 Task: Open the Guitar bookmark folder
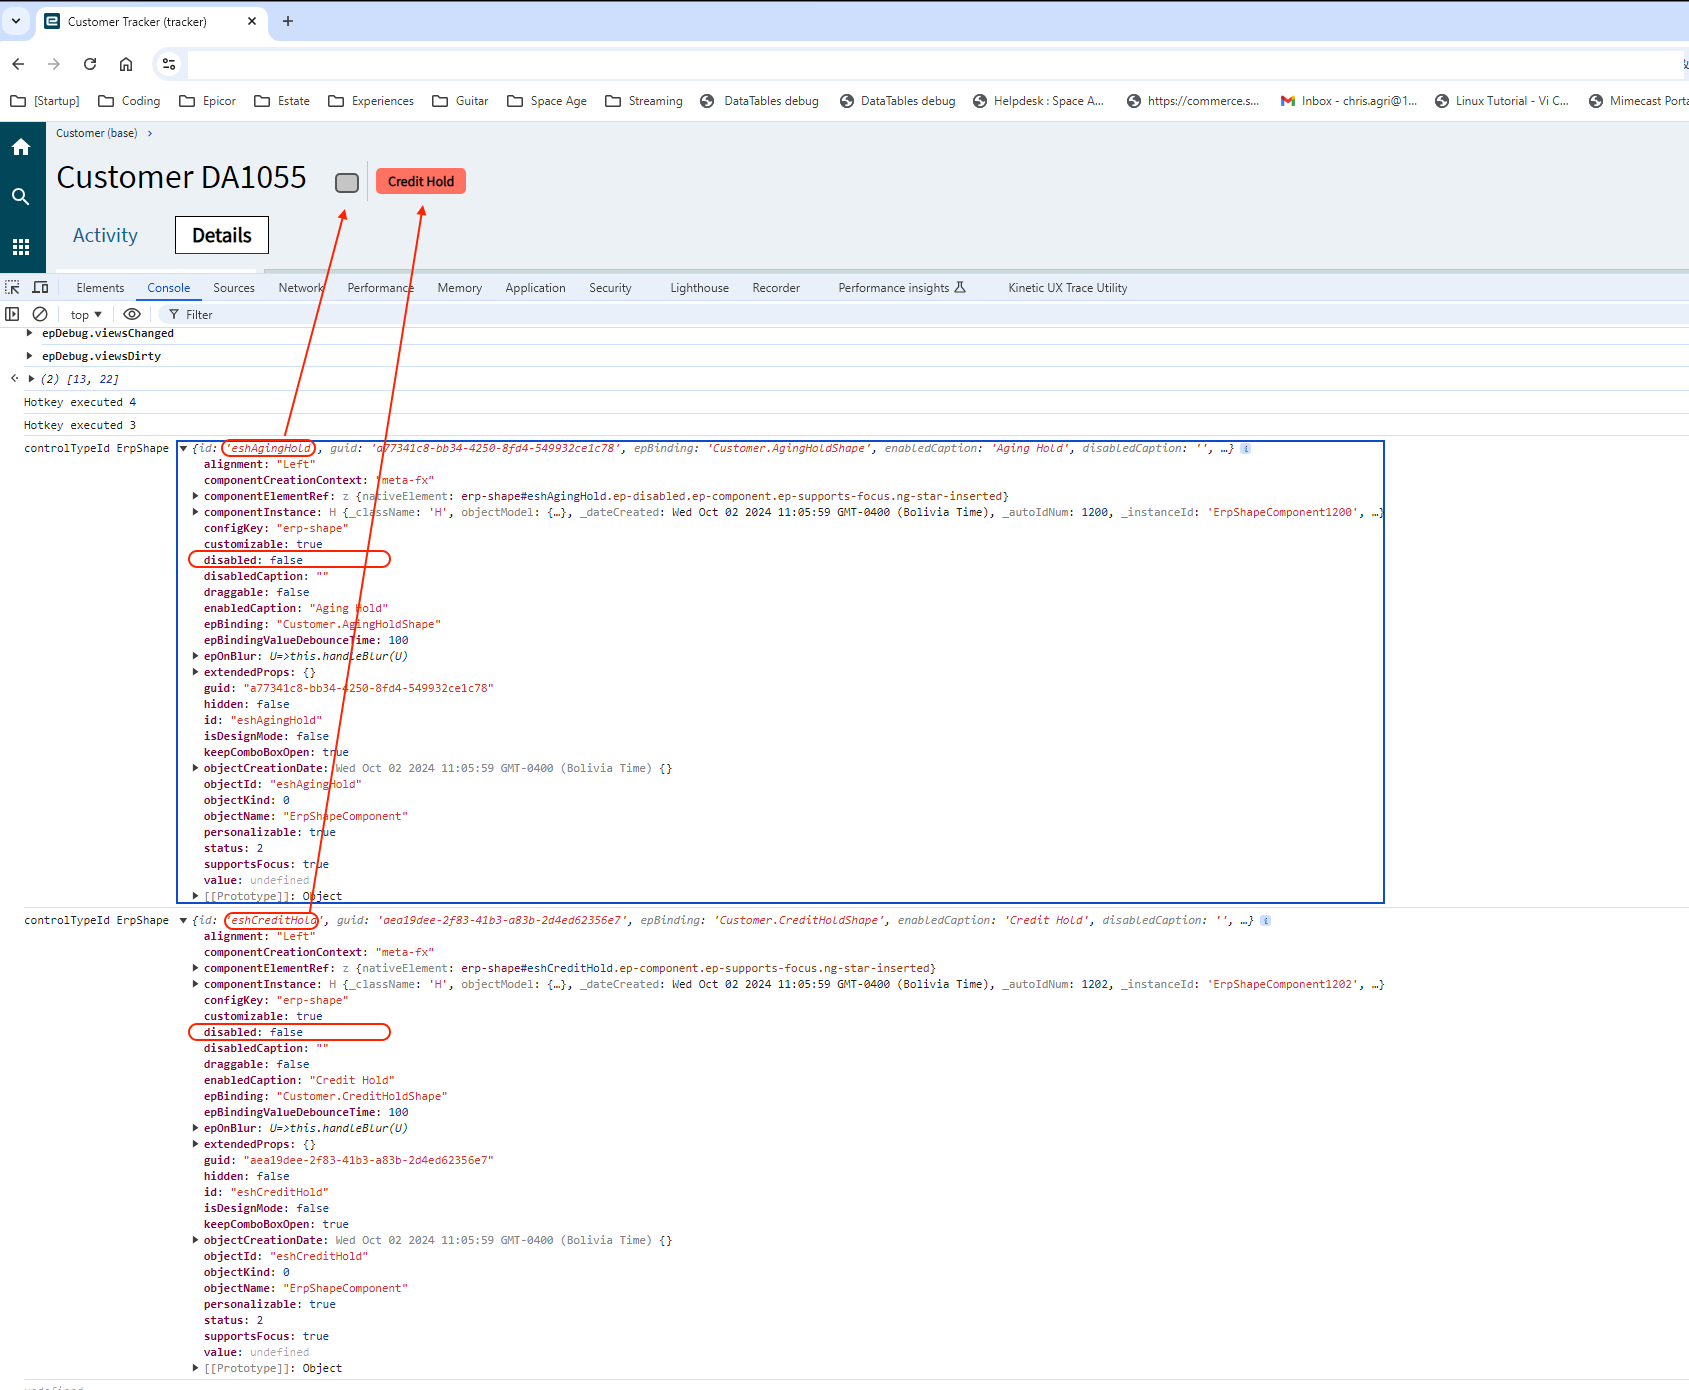coord(460,101)
